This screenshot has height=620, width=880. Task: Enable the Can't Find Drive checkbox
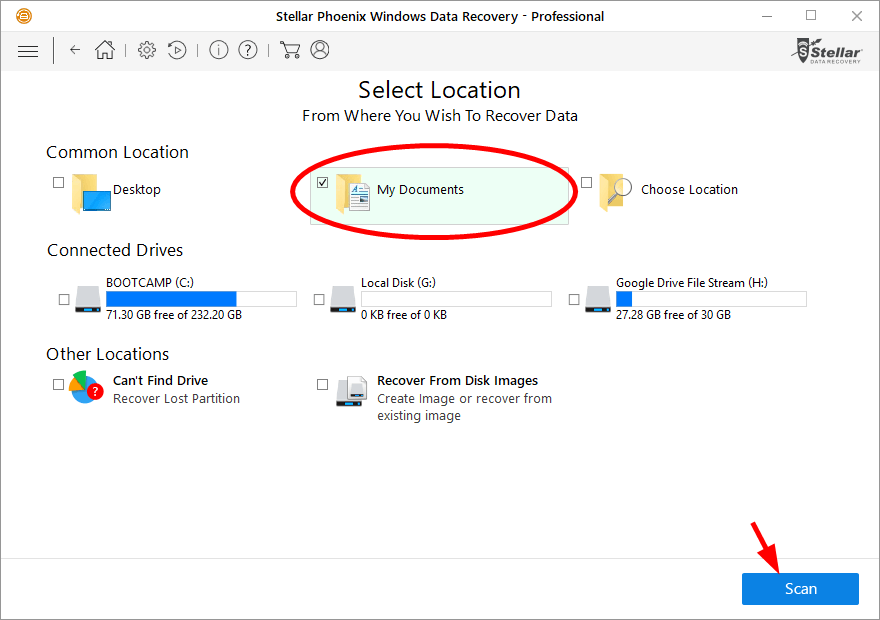[x=58, y=384]
